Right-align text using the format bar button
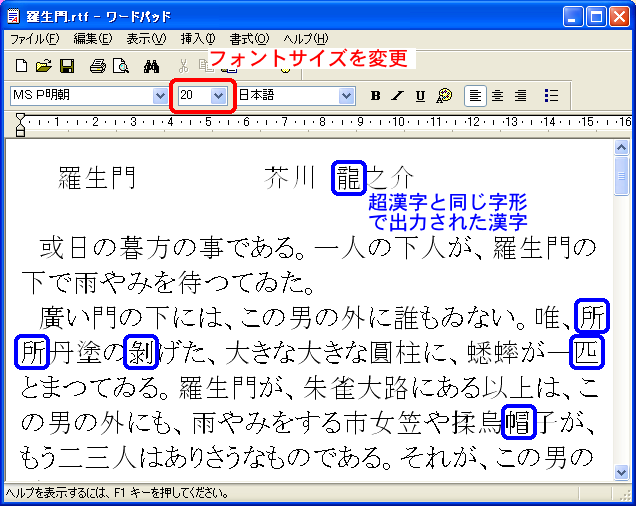Screen dimensions: 636x506 (520, 96)
